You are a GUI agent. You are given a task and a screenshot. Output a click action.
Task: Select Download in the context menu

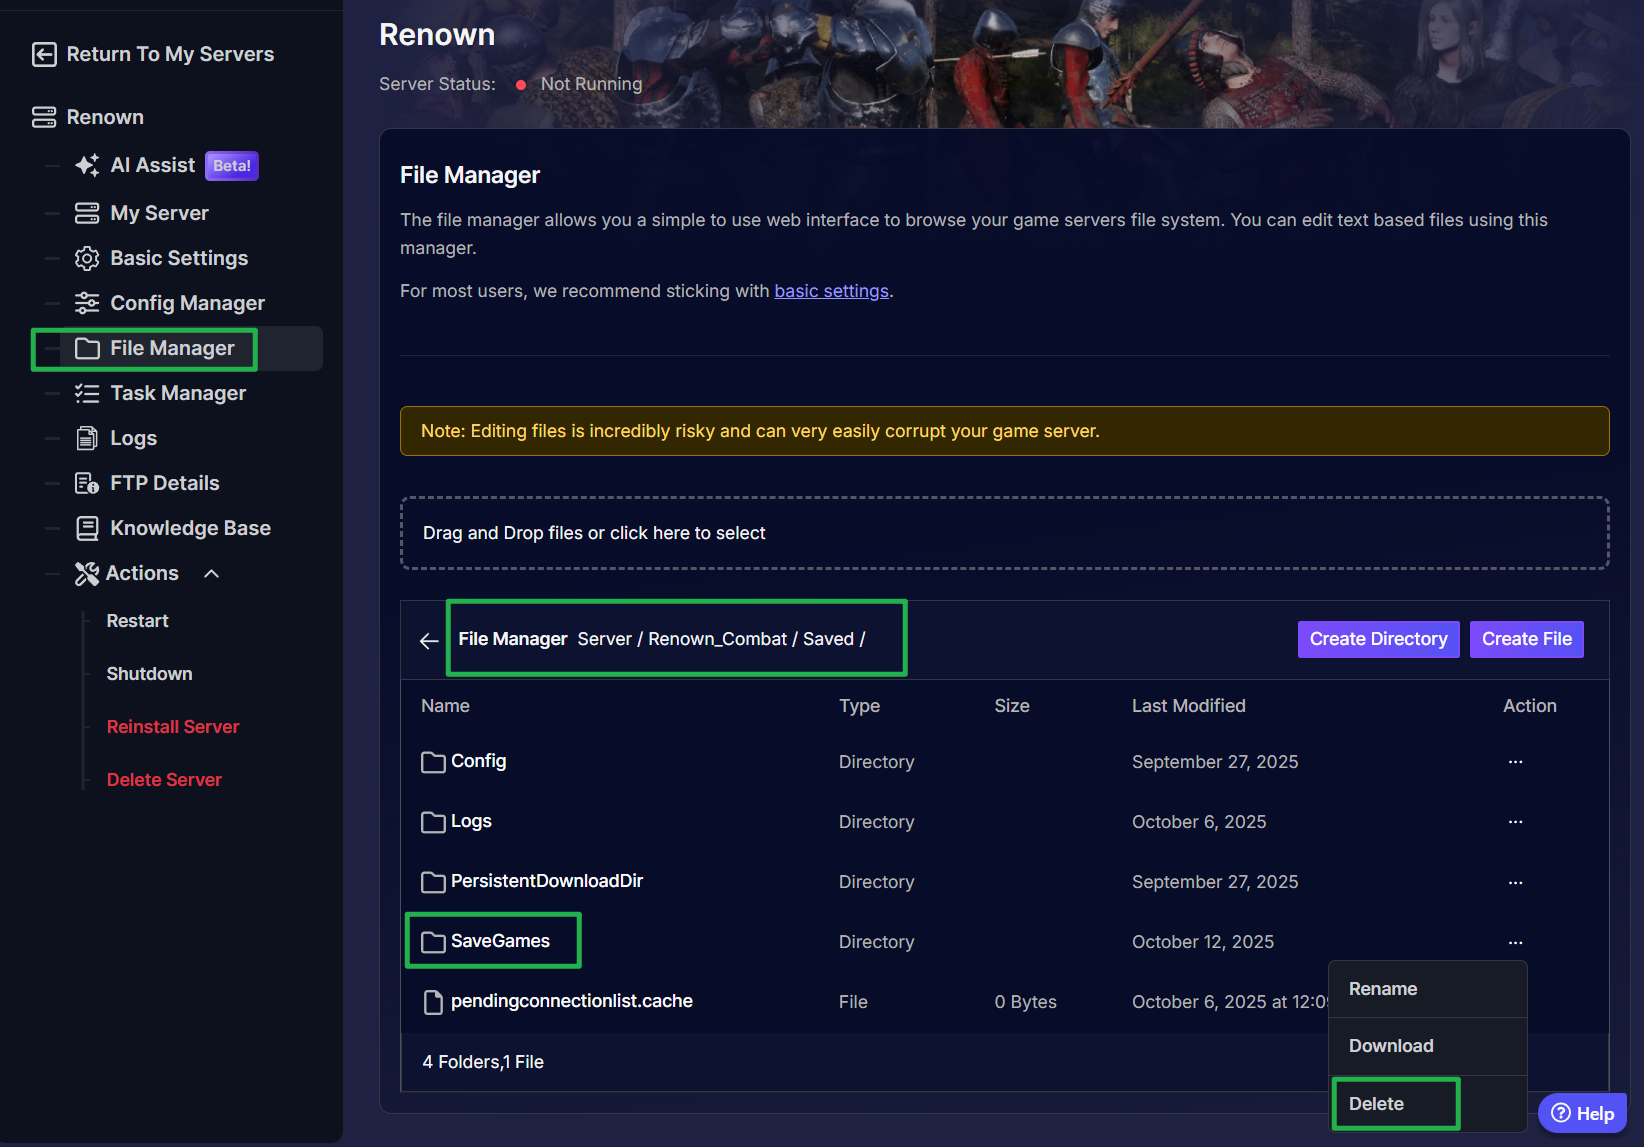(x=1390, y=1046)
